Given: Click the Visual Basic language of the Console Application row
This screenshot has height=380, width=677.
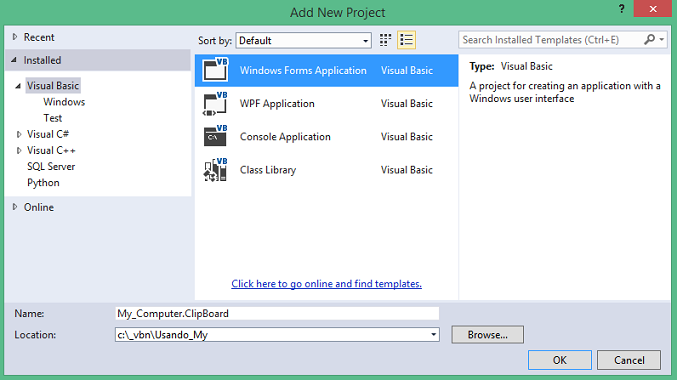Looking at the screenshot, I should pyautogui.click(x=407, y=136).
